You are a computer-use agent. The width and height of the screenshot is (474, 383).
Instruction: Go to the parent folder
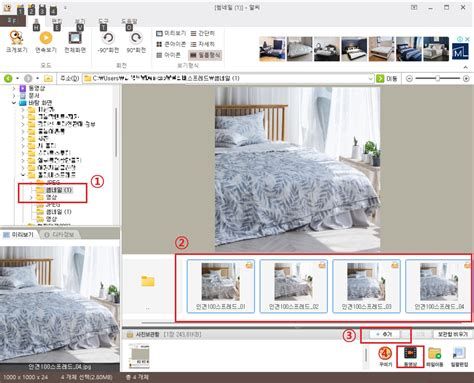[48, 78]
